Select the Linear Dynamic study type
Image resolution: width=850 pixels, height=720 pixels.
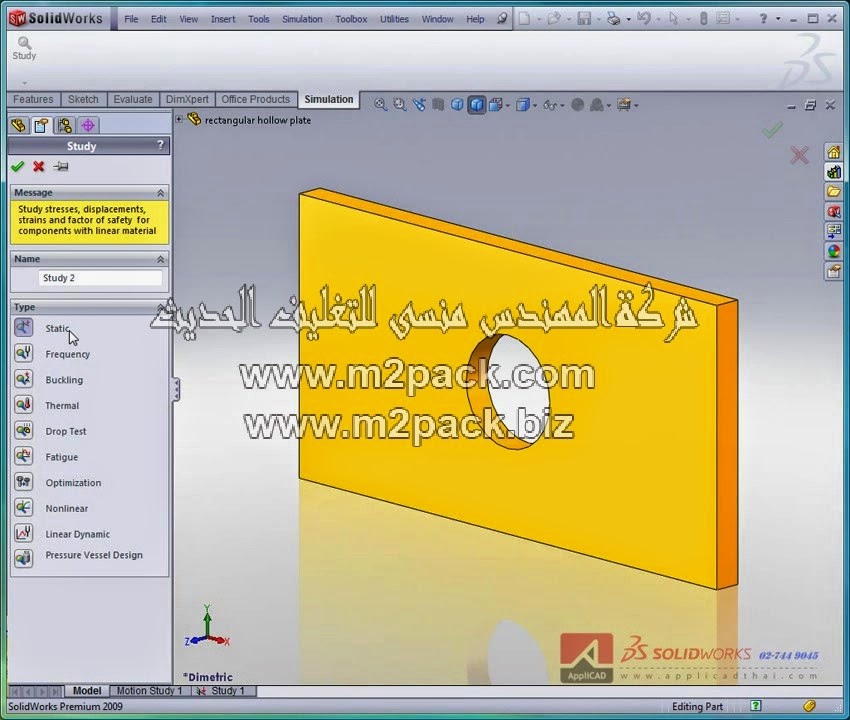[78, 534]
